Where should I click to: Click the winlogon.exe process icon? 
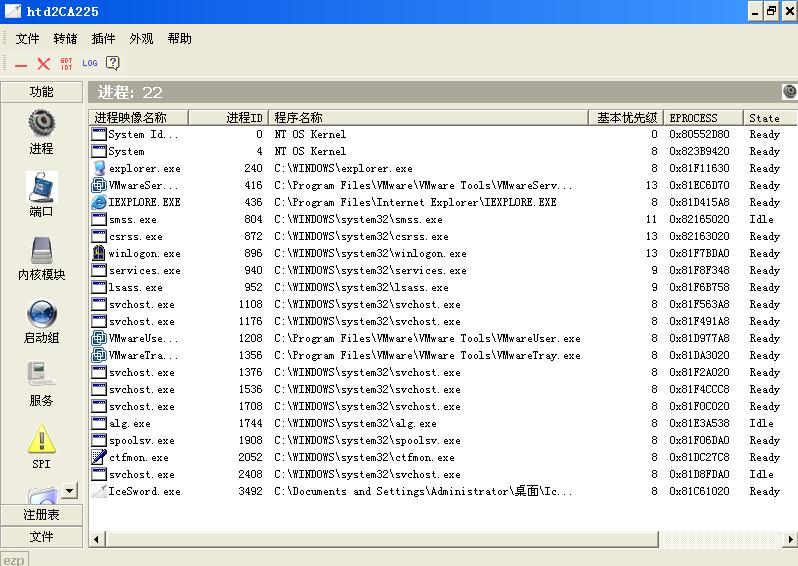99,253
